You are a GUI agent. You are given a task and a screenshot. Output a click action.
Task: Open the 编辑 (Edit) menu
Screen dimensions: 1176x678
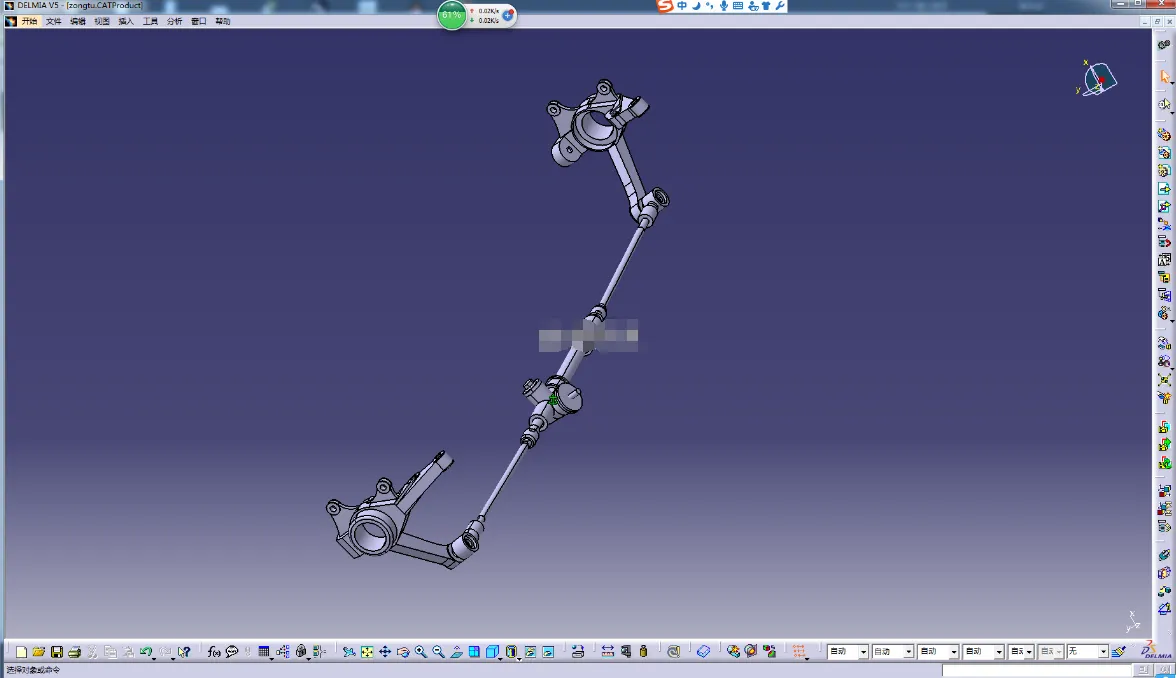(x=77, y=21)
